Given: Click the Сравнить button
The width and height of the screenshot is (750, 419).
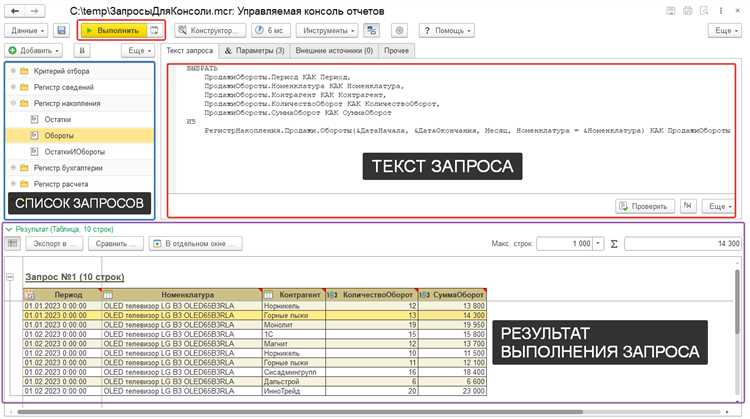Looking at the screenshot, I should [115, 243].
